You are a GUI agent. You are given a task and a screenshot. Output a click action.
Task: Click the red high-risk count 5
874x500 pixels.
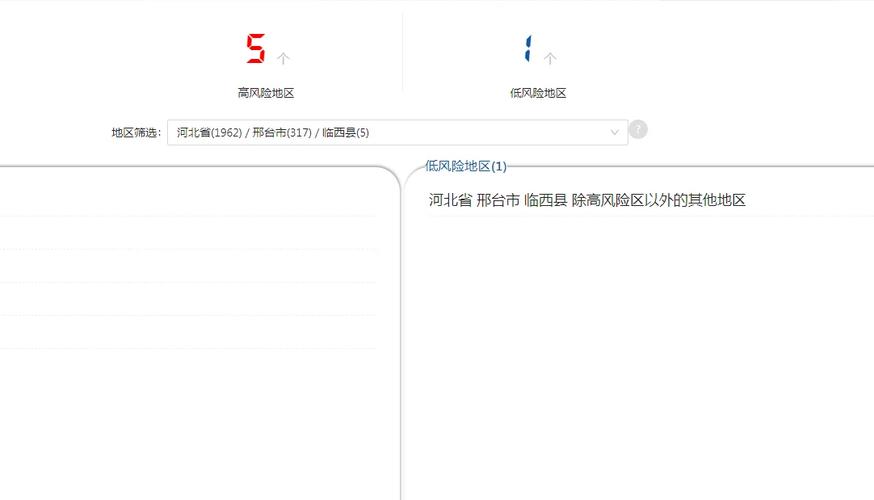point(256,48)
